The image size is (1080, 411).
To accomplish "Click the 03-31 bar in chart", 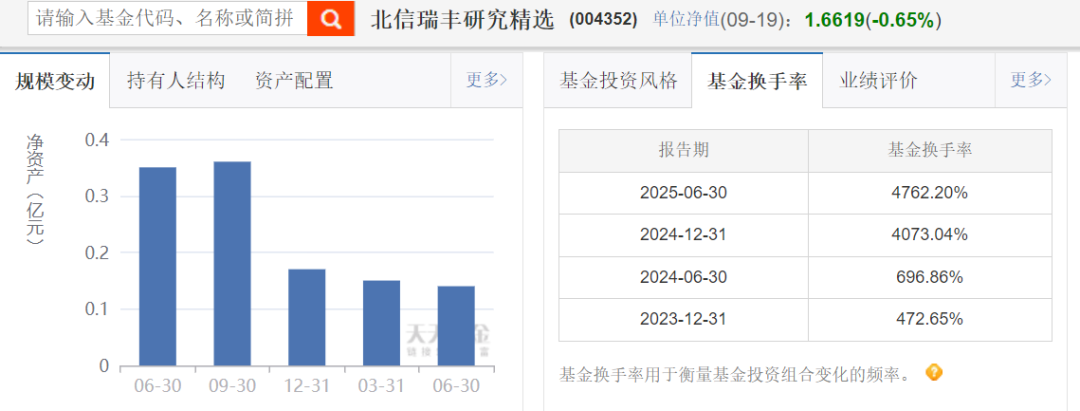I will click(x=382, y=323).
